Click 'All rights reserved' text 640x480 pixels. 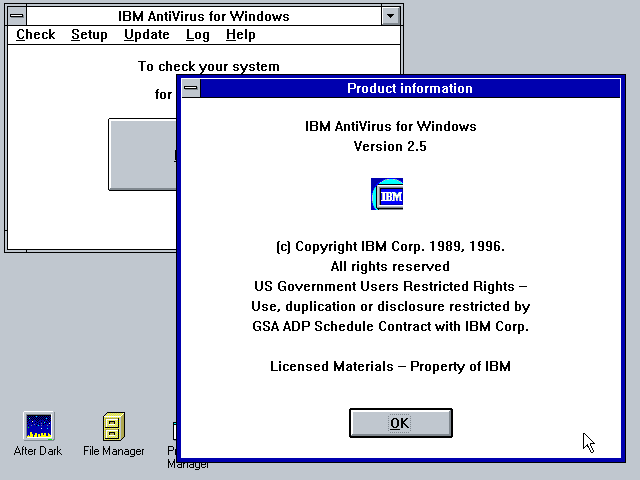pyautogui.click(x=390, y=267)
